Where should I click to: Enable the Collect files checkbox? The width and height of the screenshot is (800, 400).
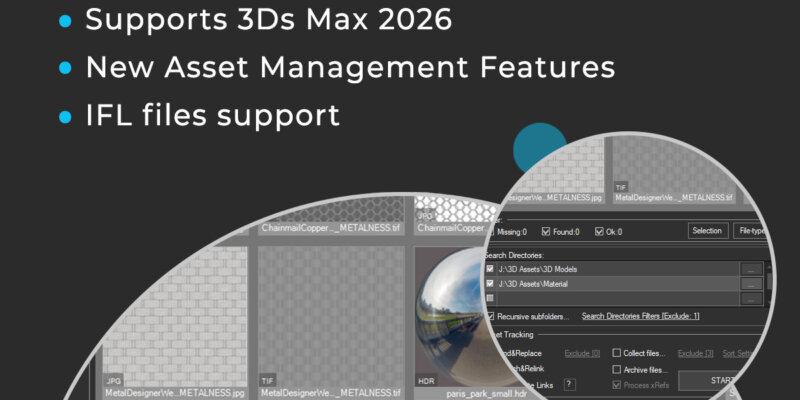(616, 353)
